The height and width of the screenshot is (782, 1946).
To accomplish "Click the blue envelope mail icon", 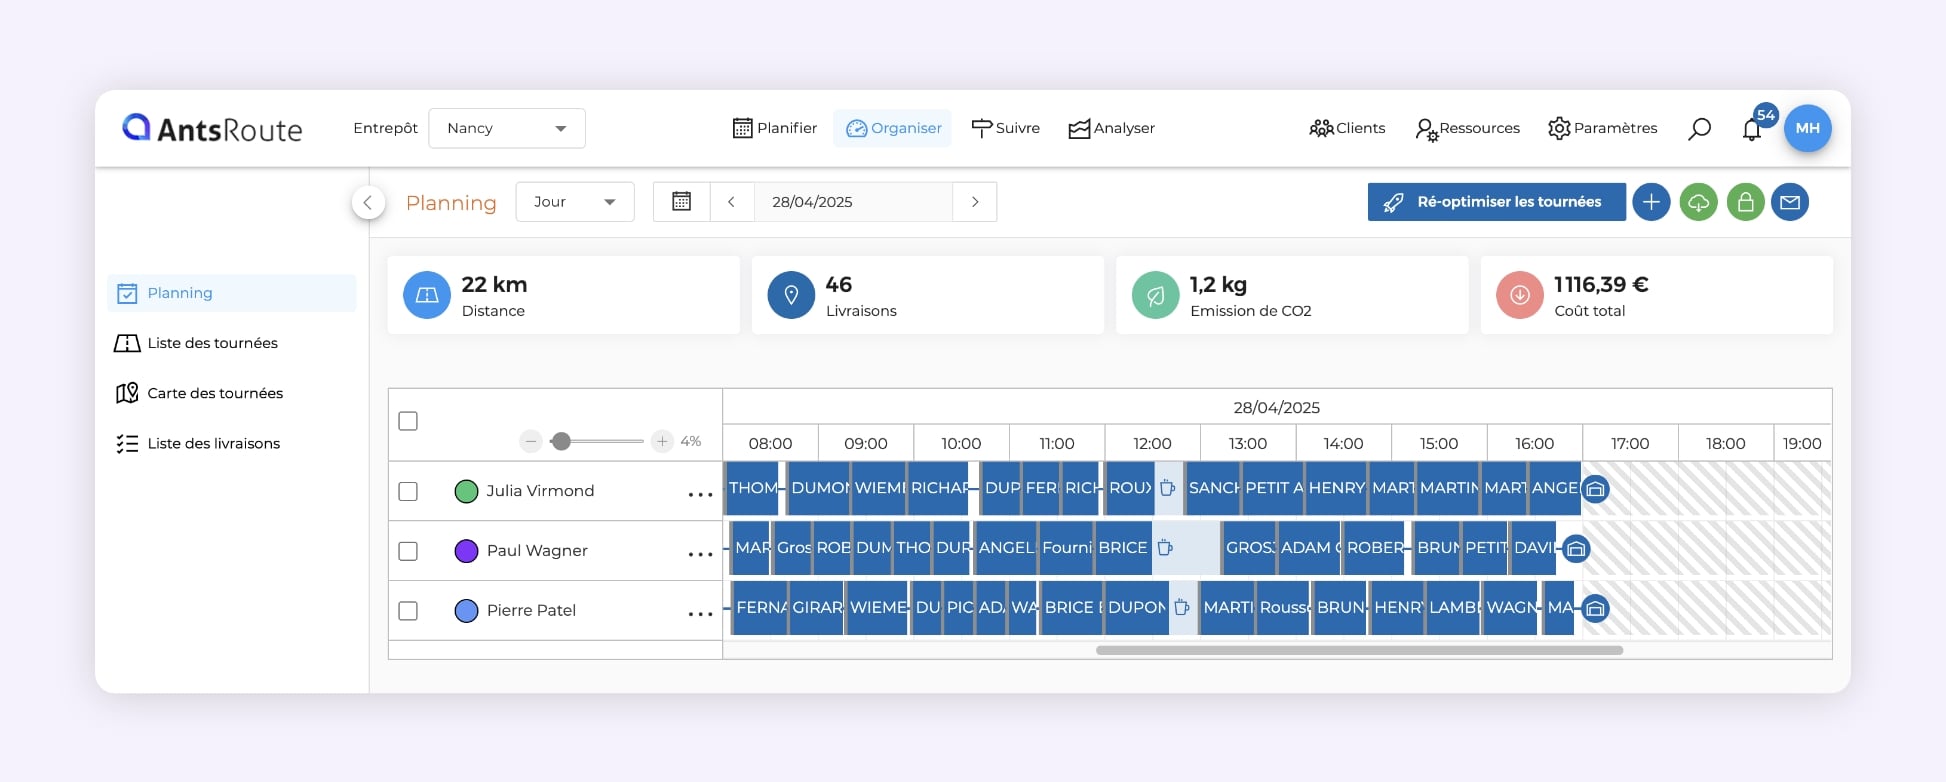I will [1790, 202].
